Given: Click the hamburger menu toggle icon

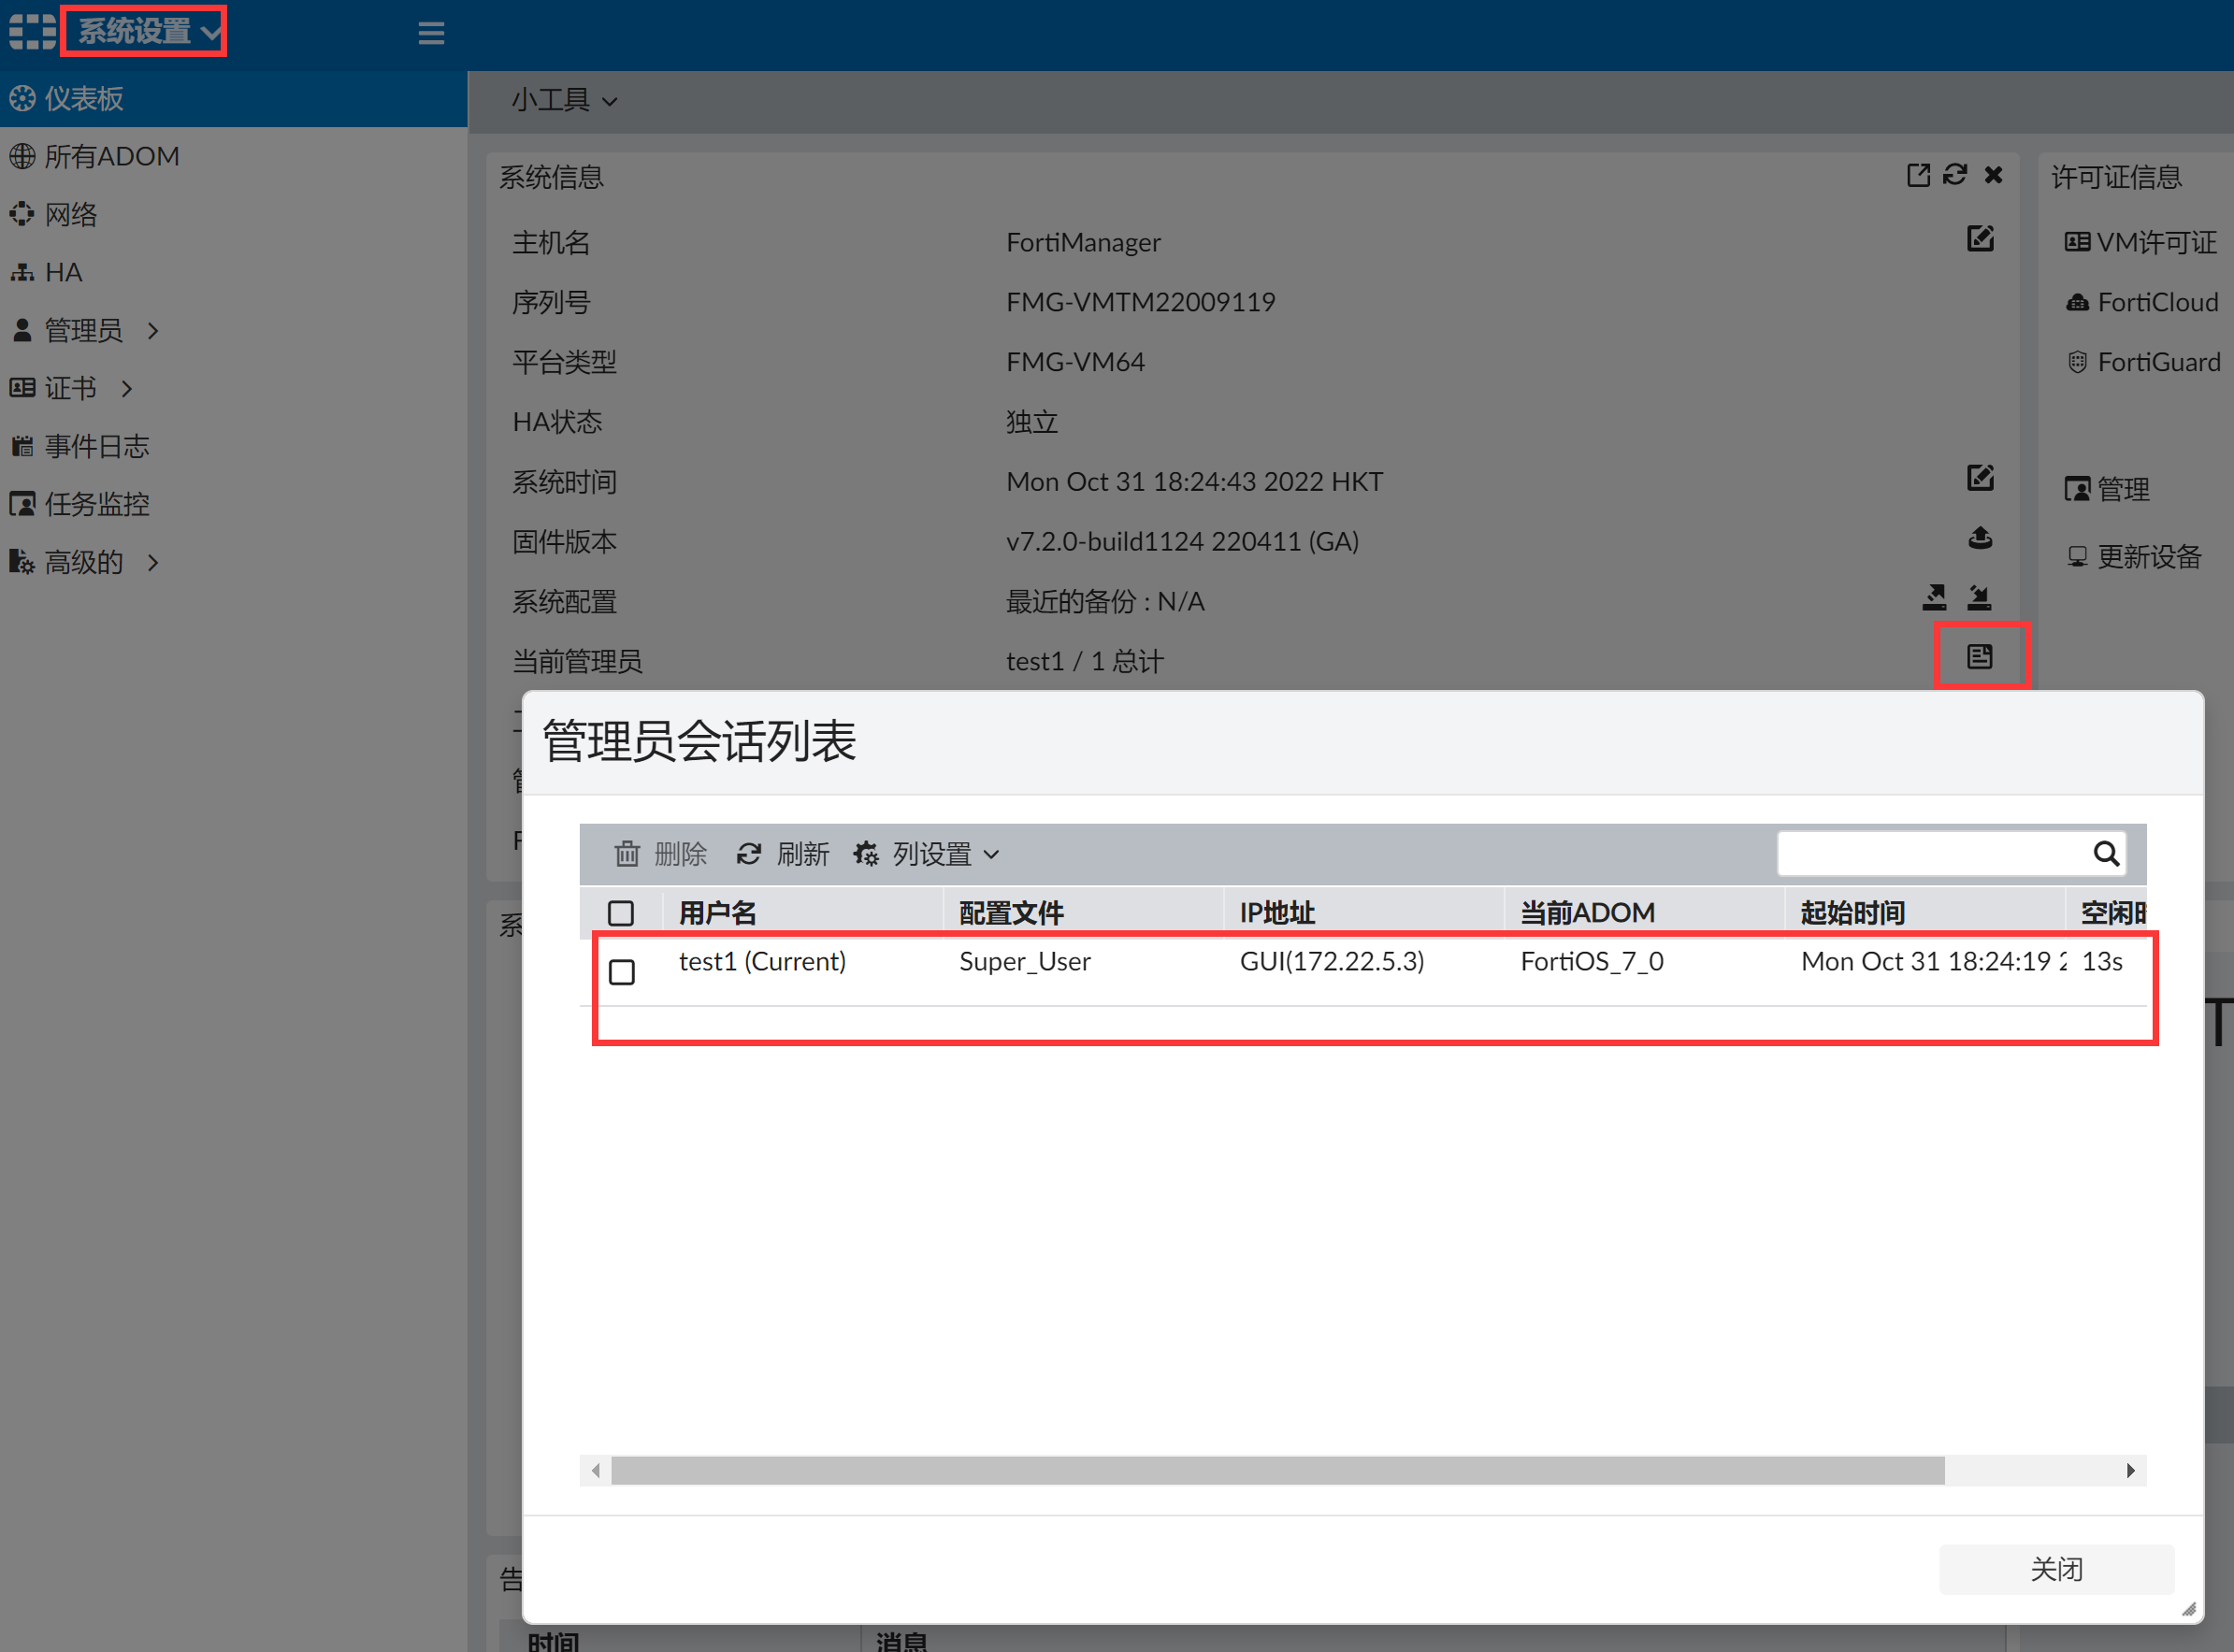Looking at the screenshot, I should (x=431, y=33).
